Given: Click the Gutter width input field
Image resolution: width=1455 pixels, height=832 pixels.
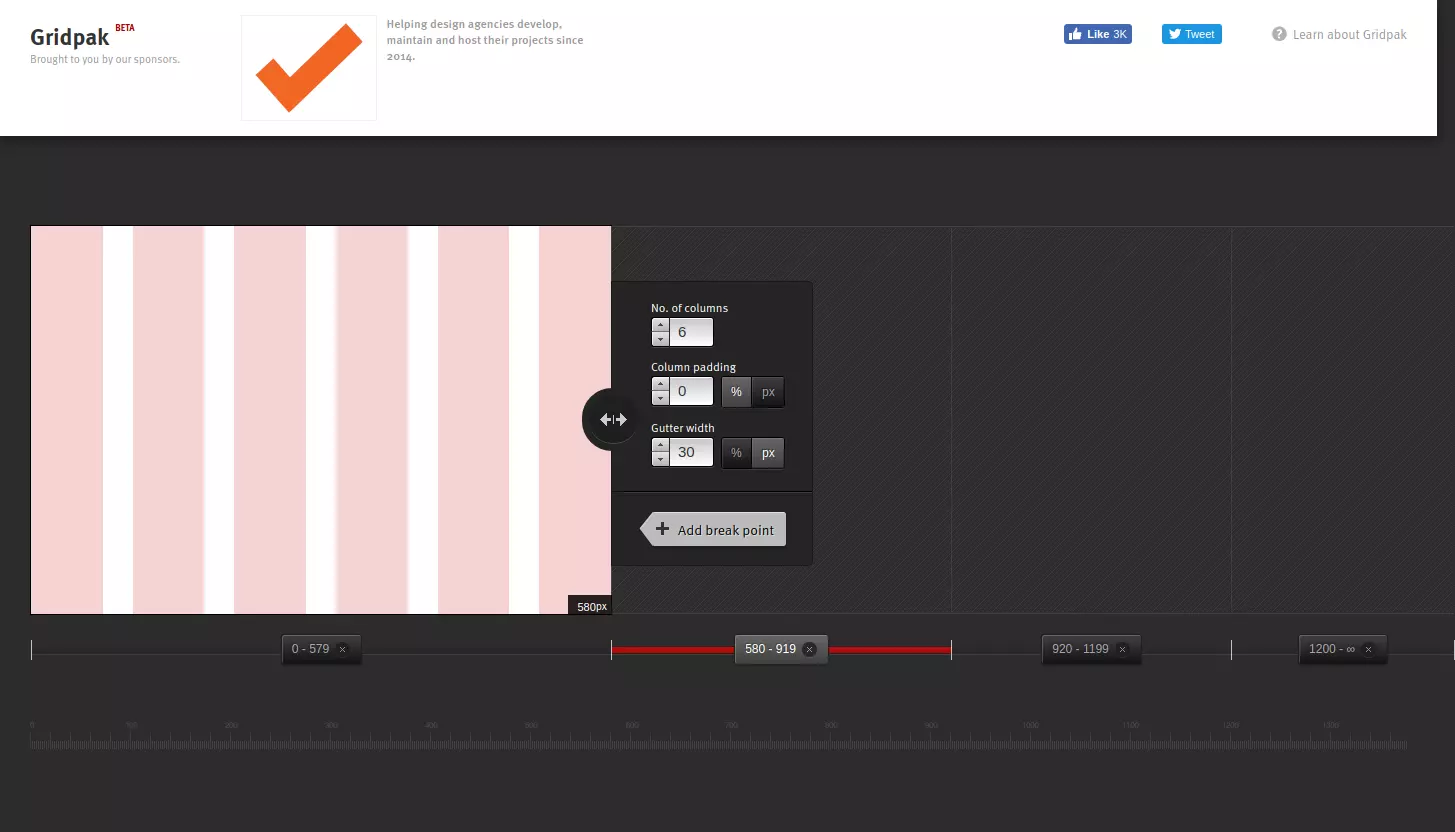Looking at the screenshot, I should click(x=691, y=453).
